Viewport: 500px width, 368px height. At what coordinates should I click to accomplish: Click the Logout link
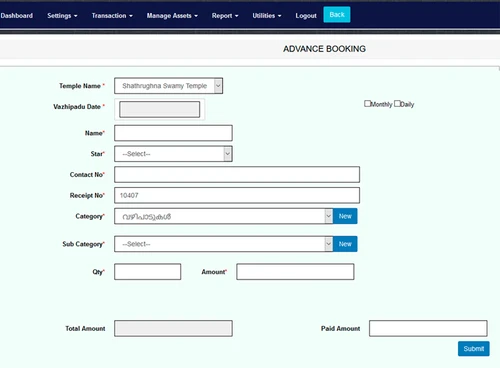306,16
